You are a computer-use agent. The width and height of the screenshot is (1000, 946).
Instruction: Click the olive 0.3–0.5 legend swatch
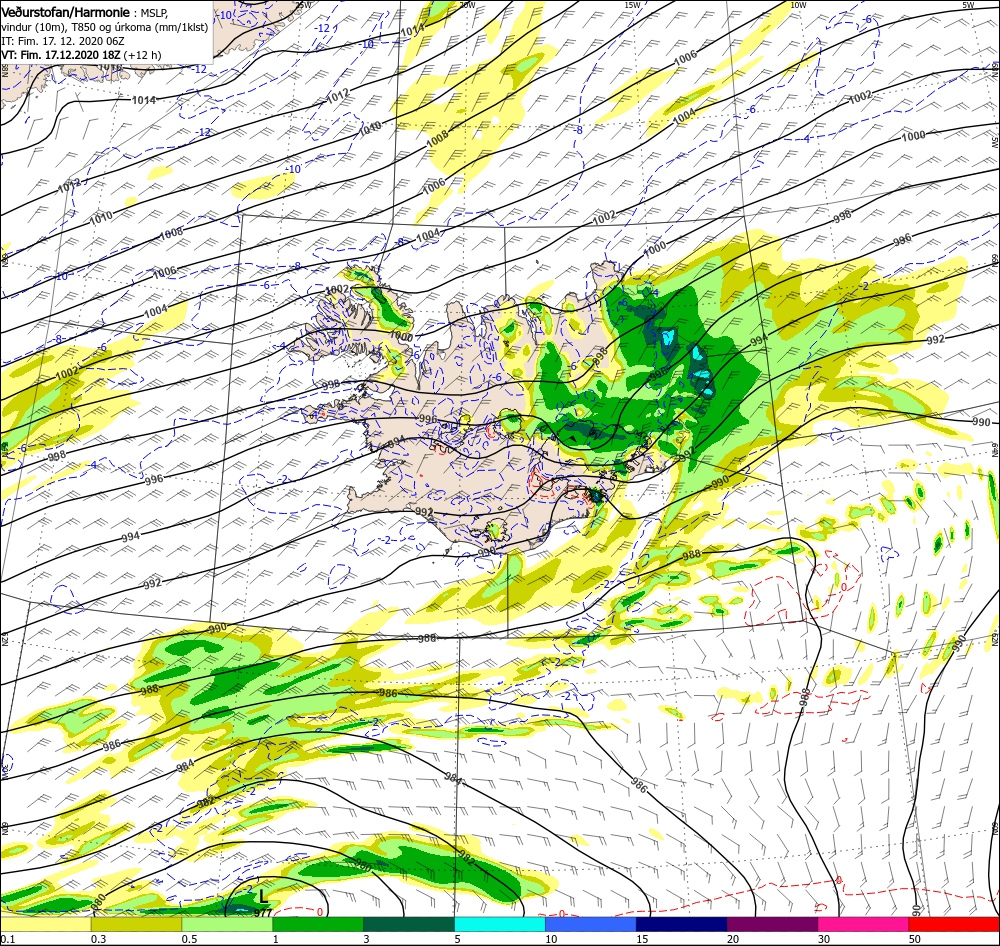point(136,924)
